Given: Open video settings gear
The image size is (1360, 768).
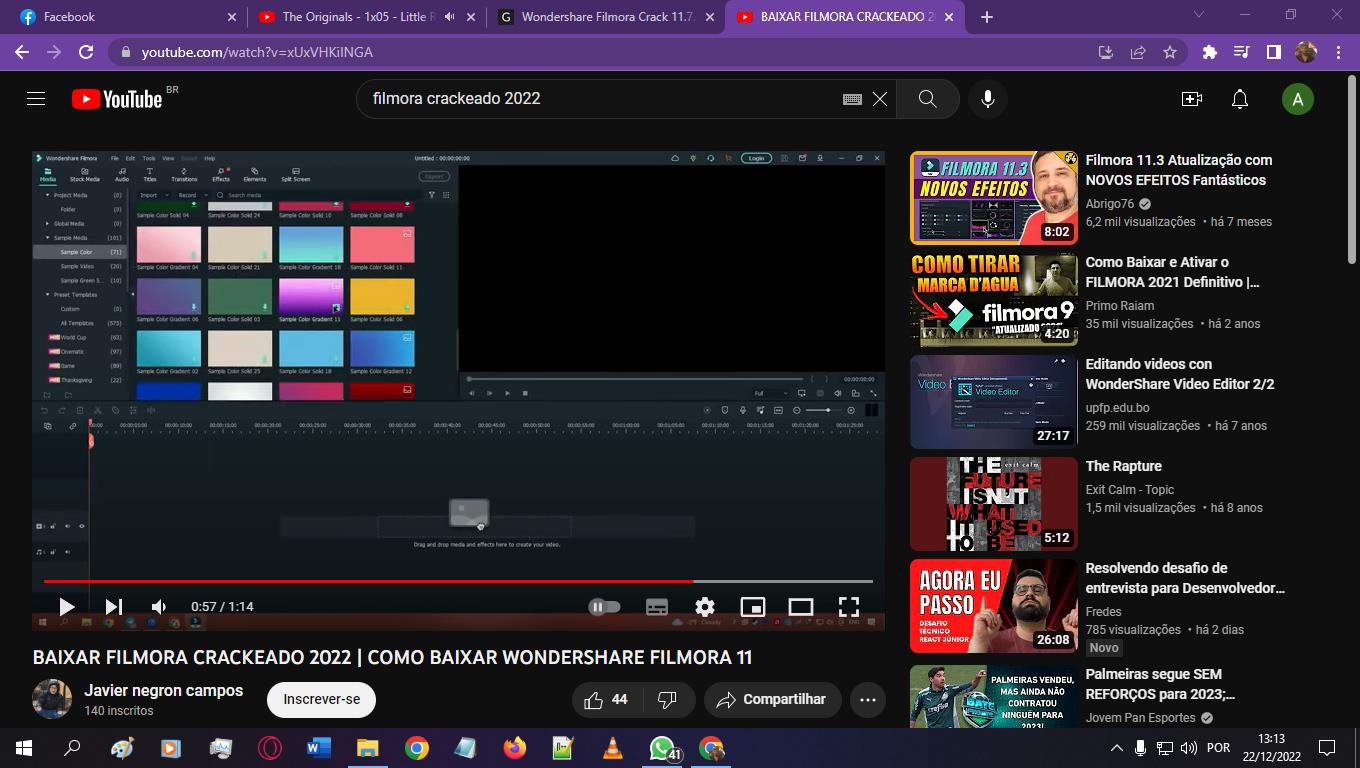Looking at the screenshot, I should (x=705, y=607).
